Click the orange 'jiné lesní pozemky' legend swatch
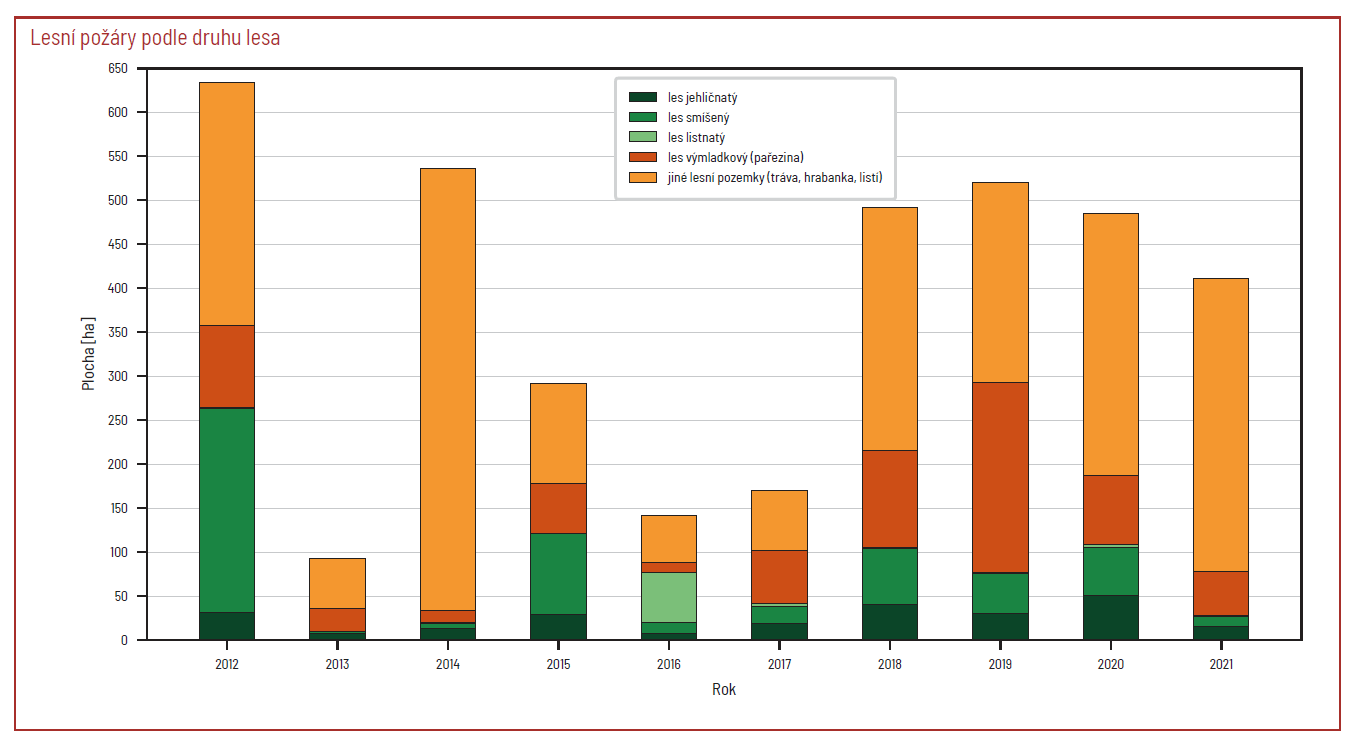The height and width of the screenshot is (741, 1351). (642, 178)
